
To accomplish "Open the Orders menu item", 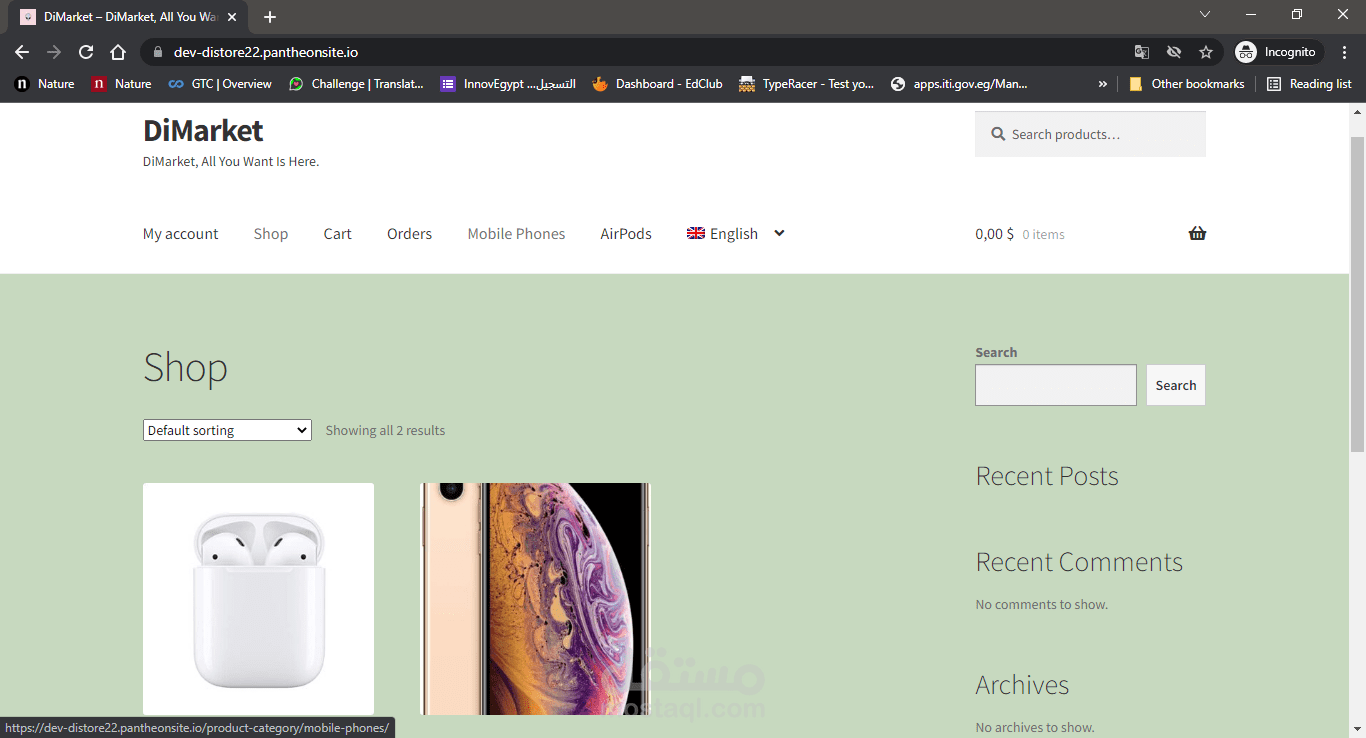I will point(410,234).
